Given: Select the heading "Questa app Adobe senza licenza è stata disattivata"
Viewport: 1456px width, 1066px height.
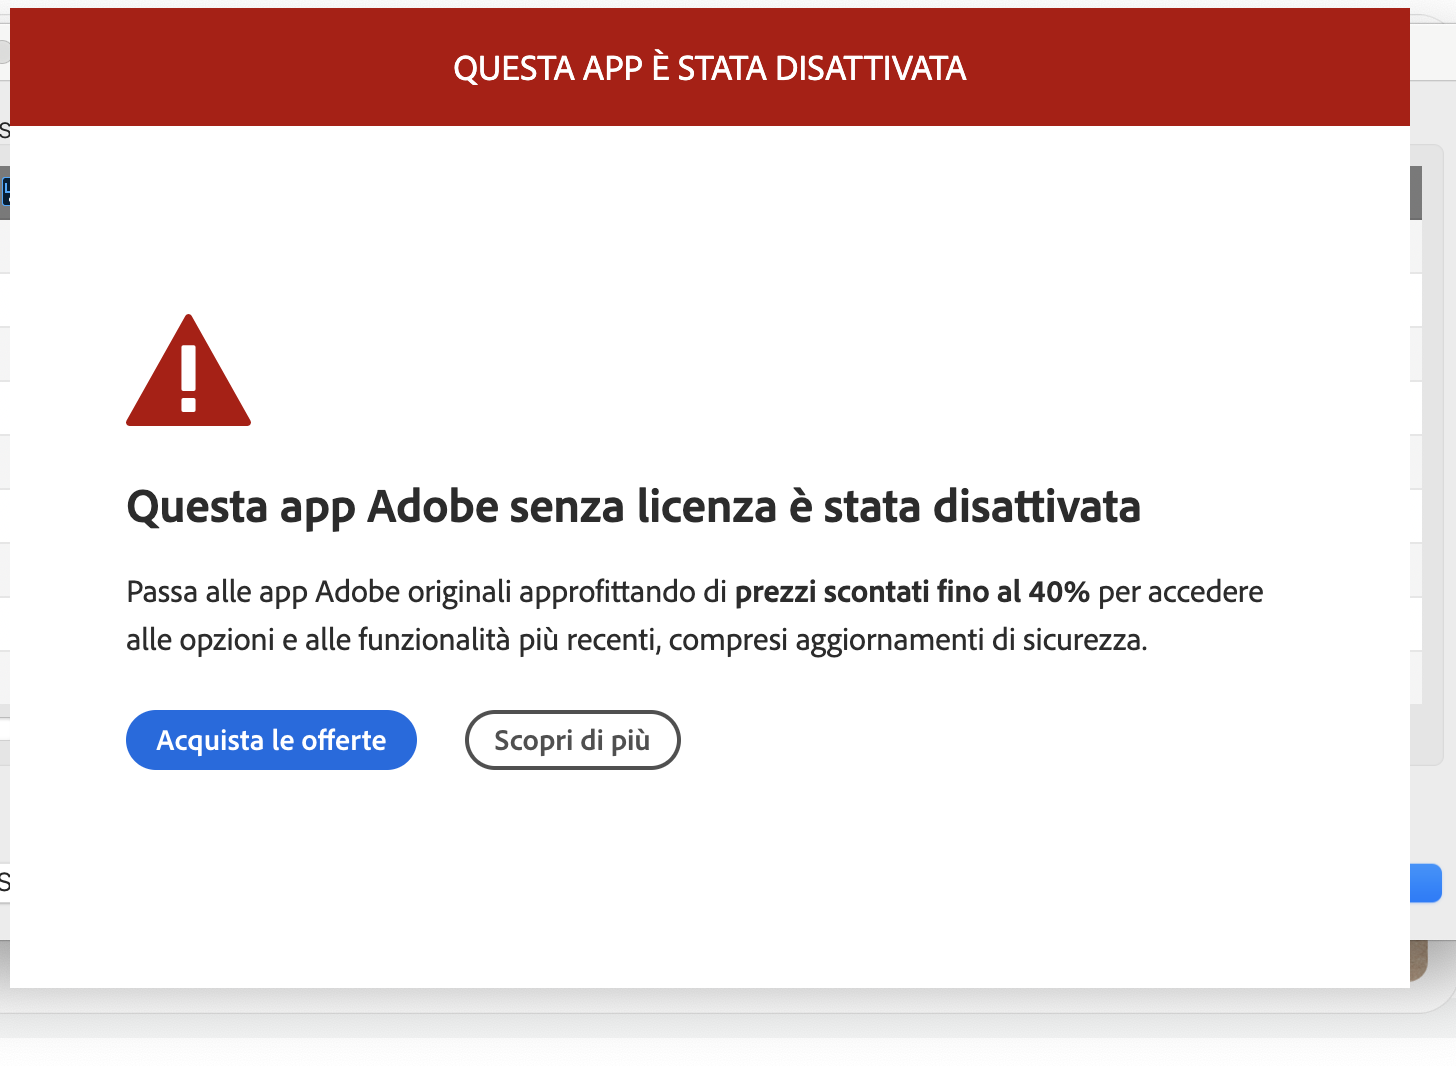Looking at the screenshot, I should [633, 506].
